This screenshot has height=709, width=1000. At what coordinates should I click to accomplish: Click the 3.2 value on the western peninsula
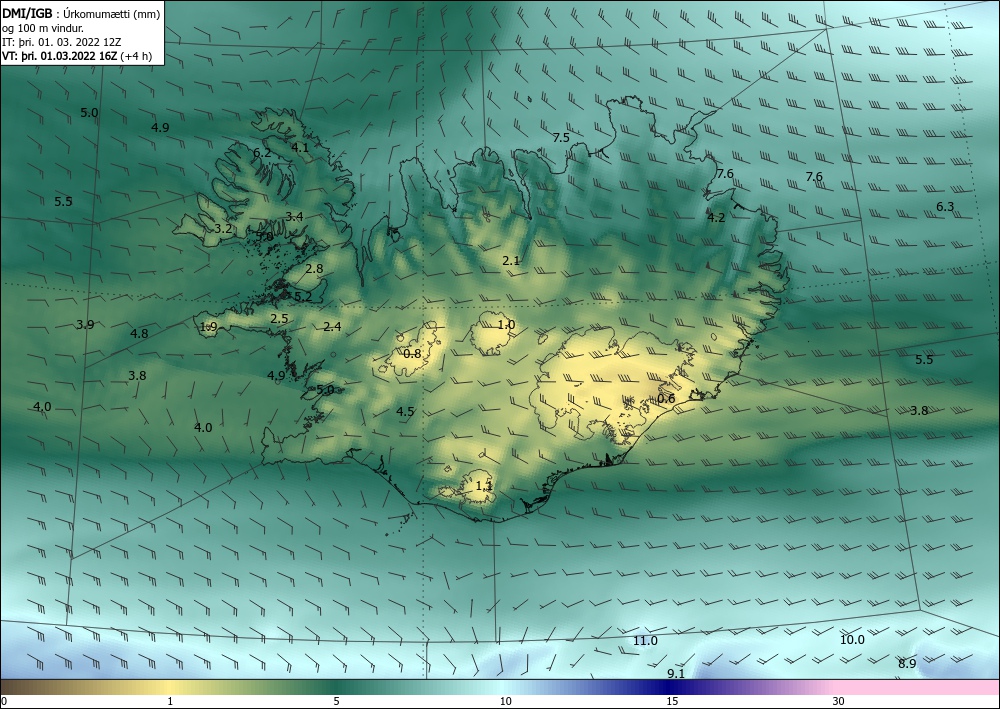click(x=223, y=228)
